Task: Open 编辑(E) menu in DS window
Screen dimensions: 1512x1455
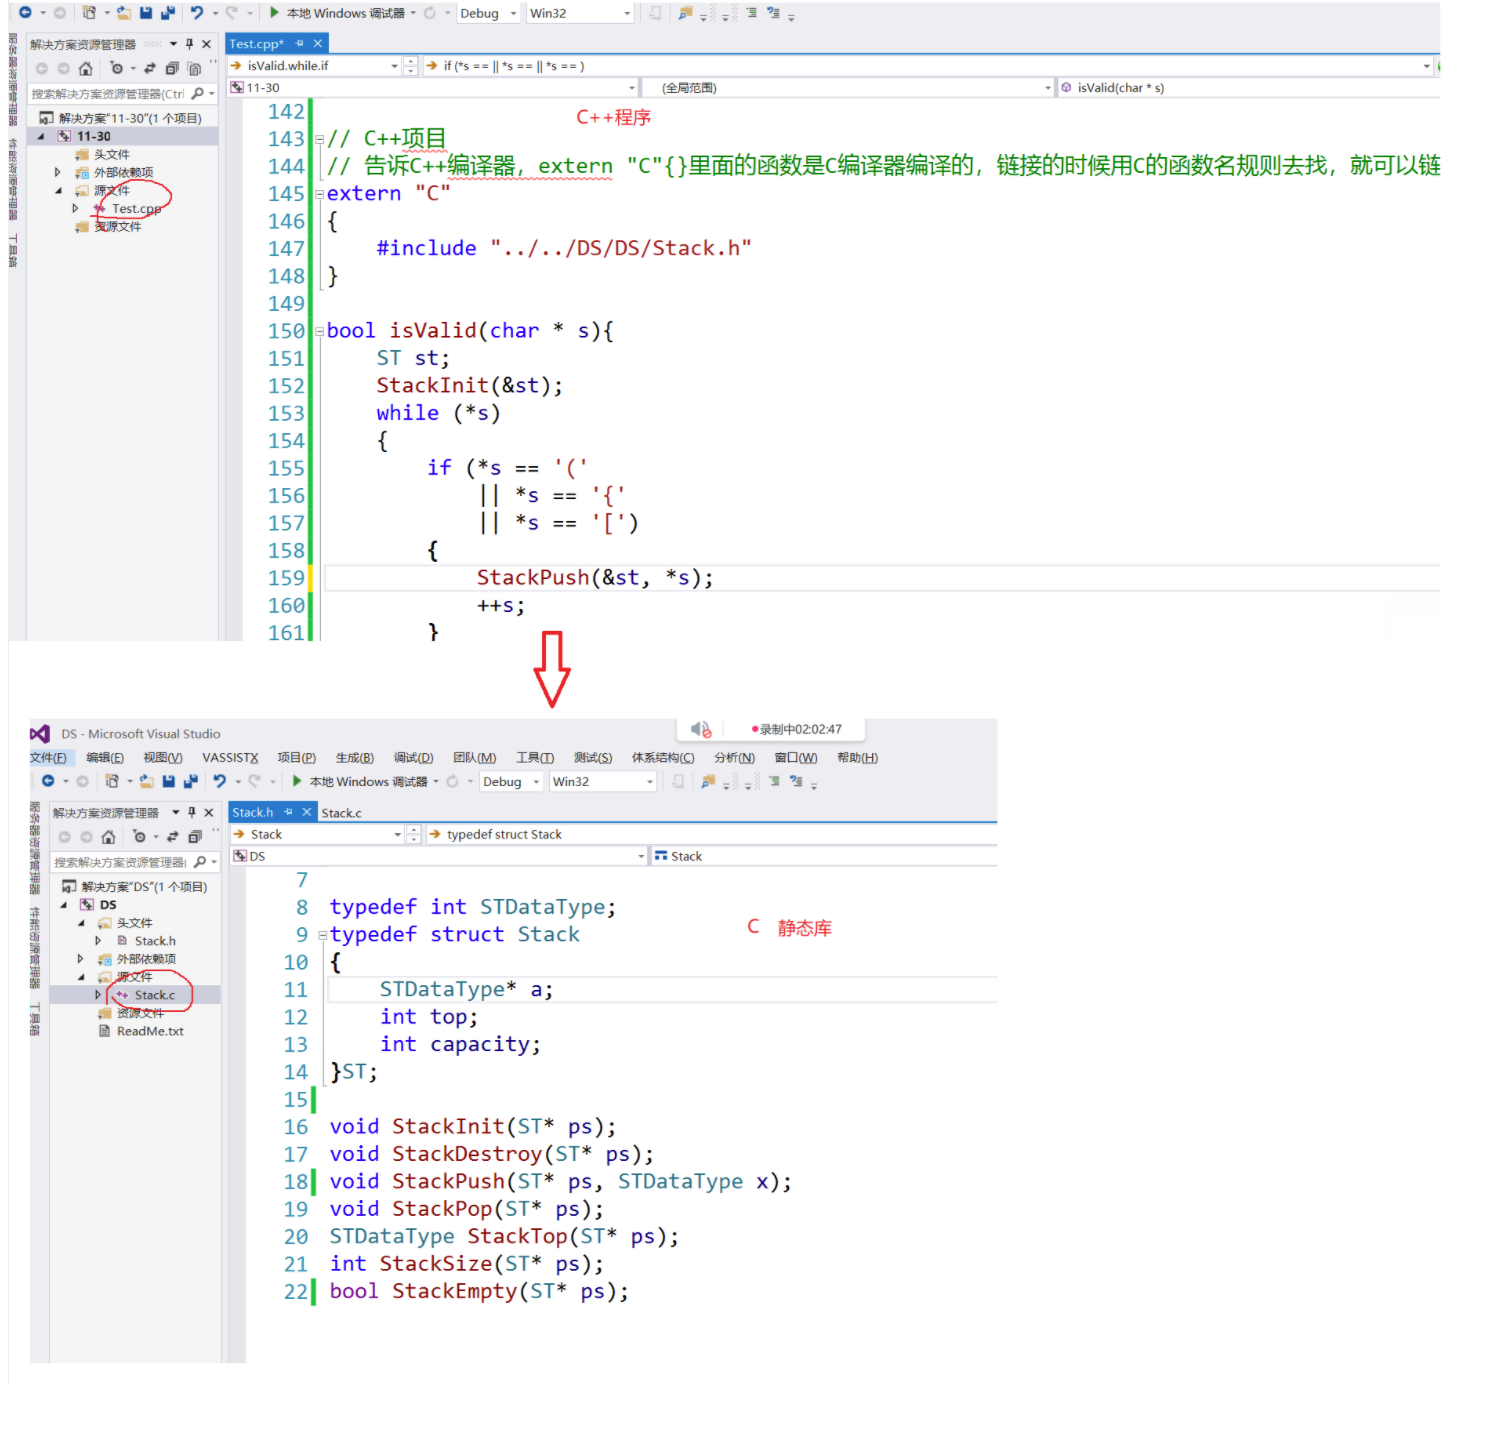Action: [x=105, y=758]
